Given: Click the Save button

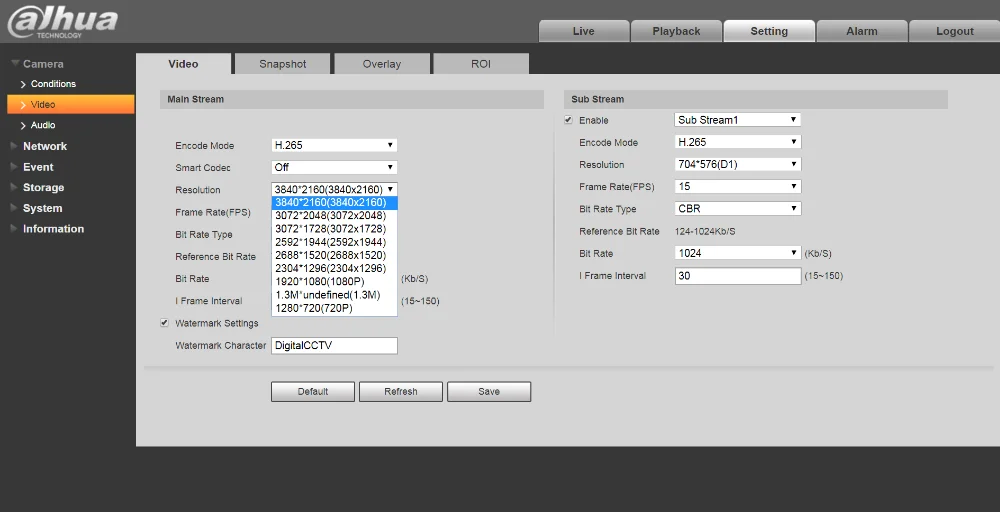Looking at the screenshot, I should pos(489,391).
